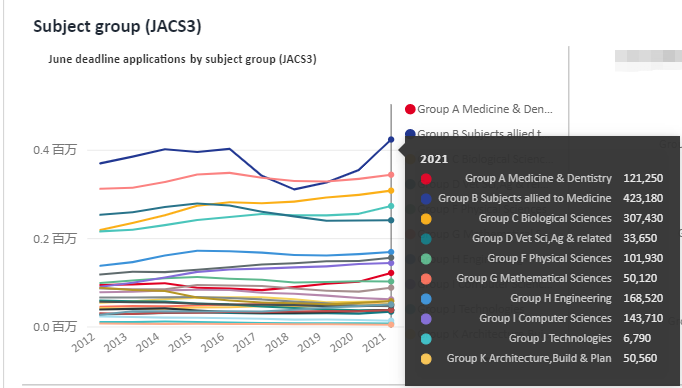Image resolution: width=682 pixels, height=388 pixels.
Task: Click the turquoise line's 2021 data point
Action: (391, 206)
